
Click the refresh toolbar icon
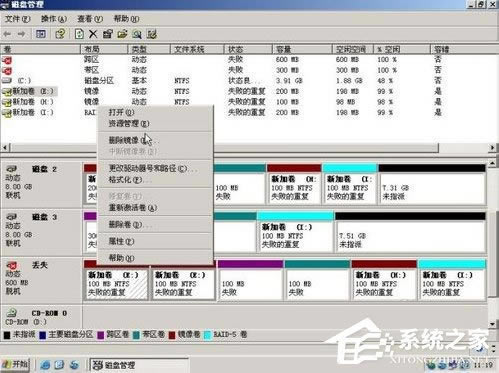(x=79, y=34)
